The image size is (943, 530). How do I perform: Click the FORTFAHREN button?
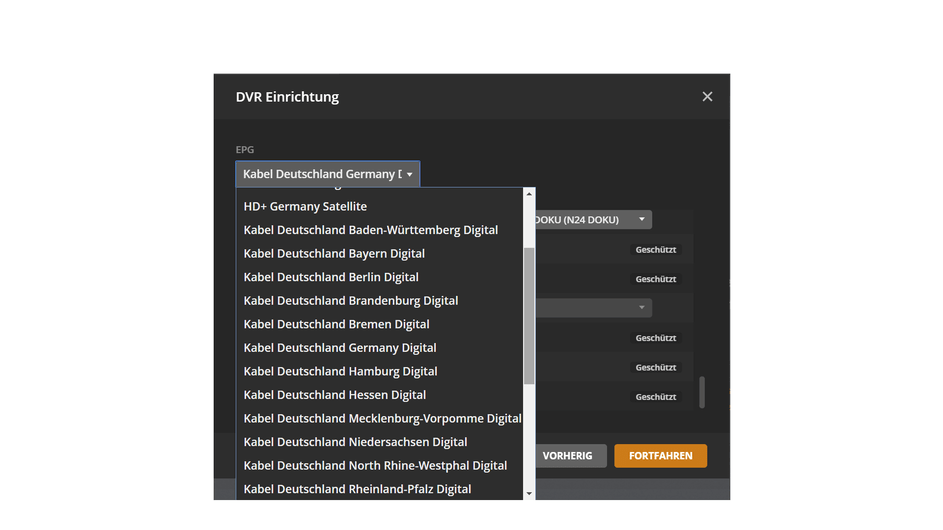click(x=660, y=455)
